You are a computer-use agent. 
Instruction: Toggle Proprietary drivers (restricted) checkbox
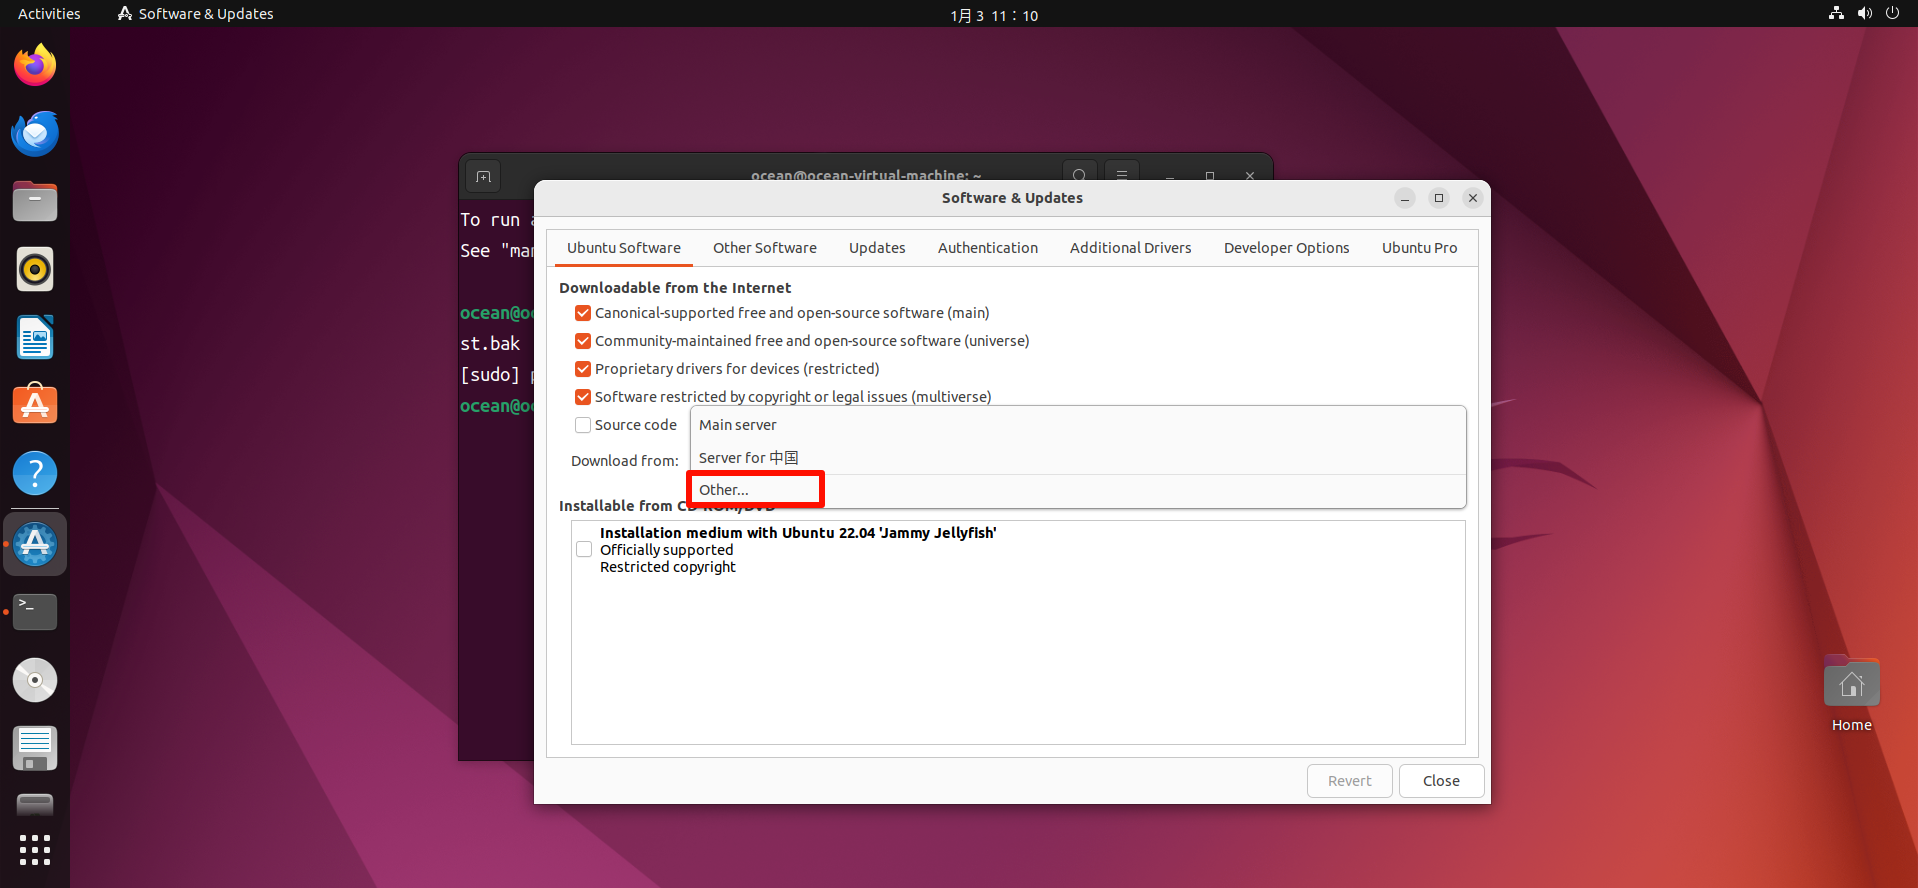click(583, 369)
